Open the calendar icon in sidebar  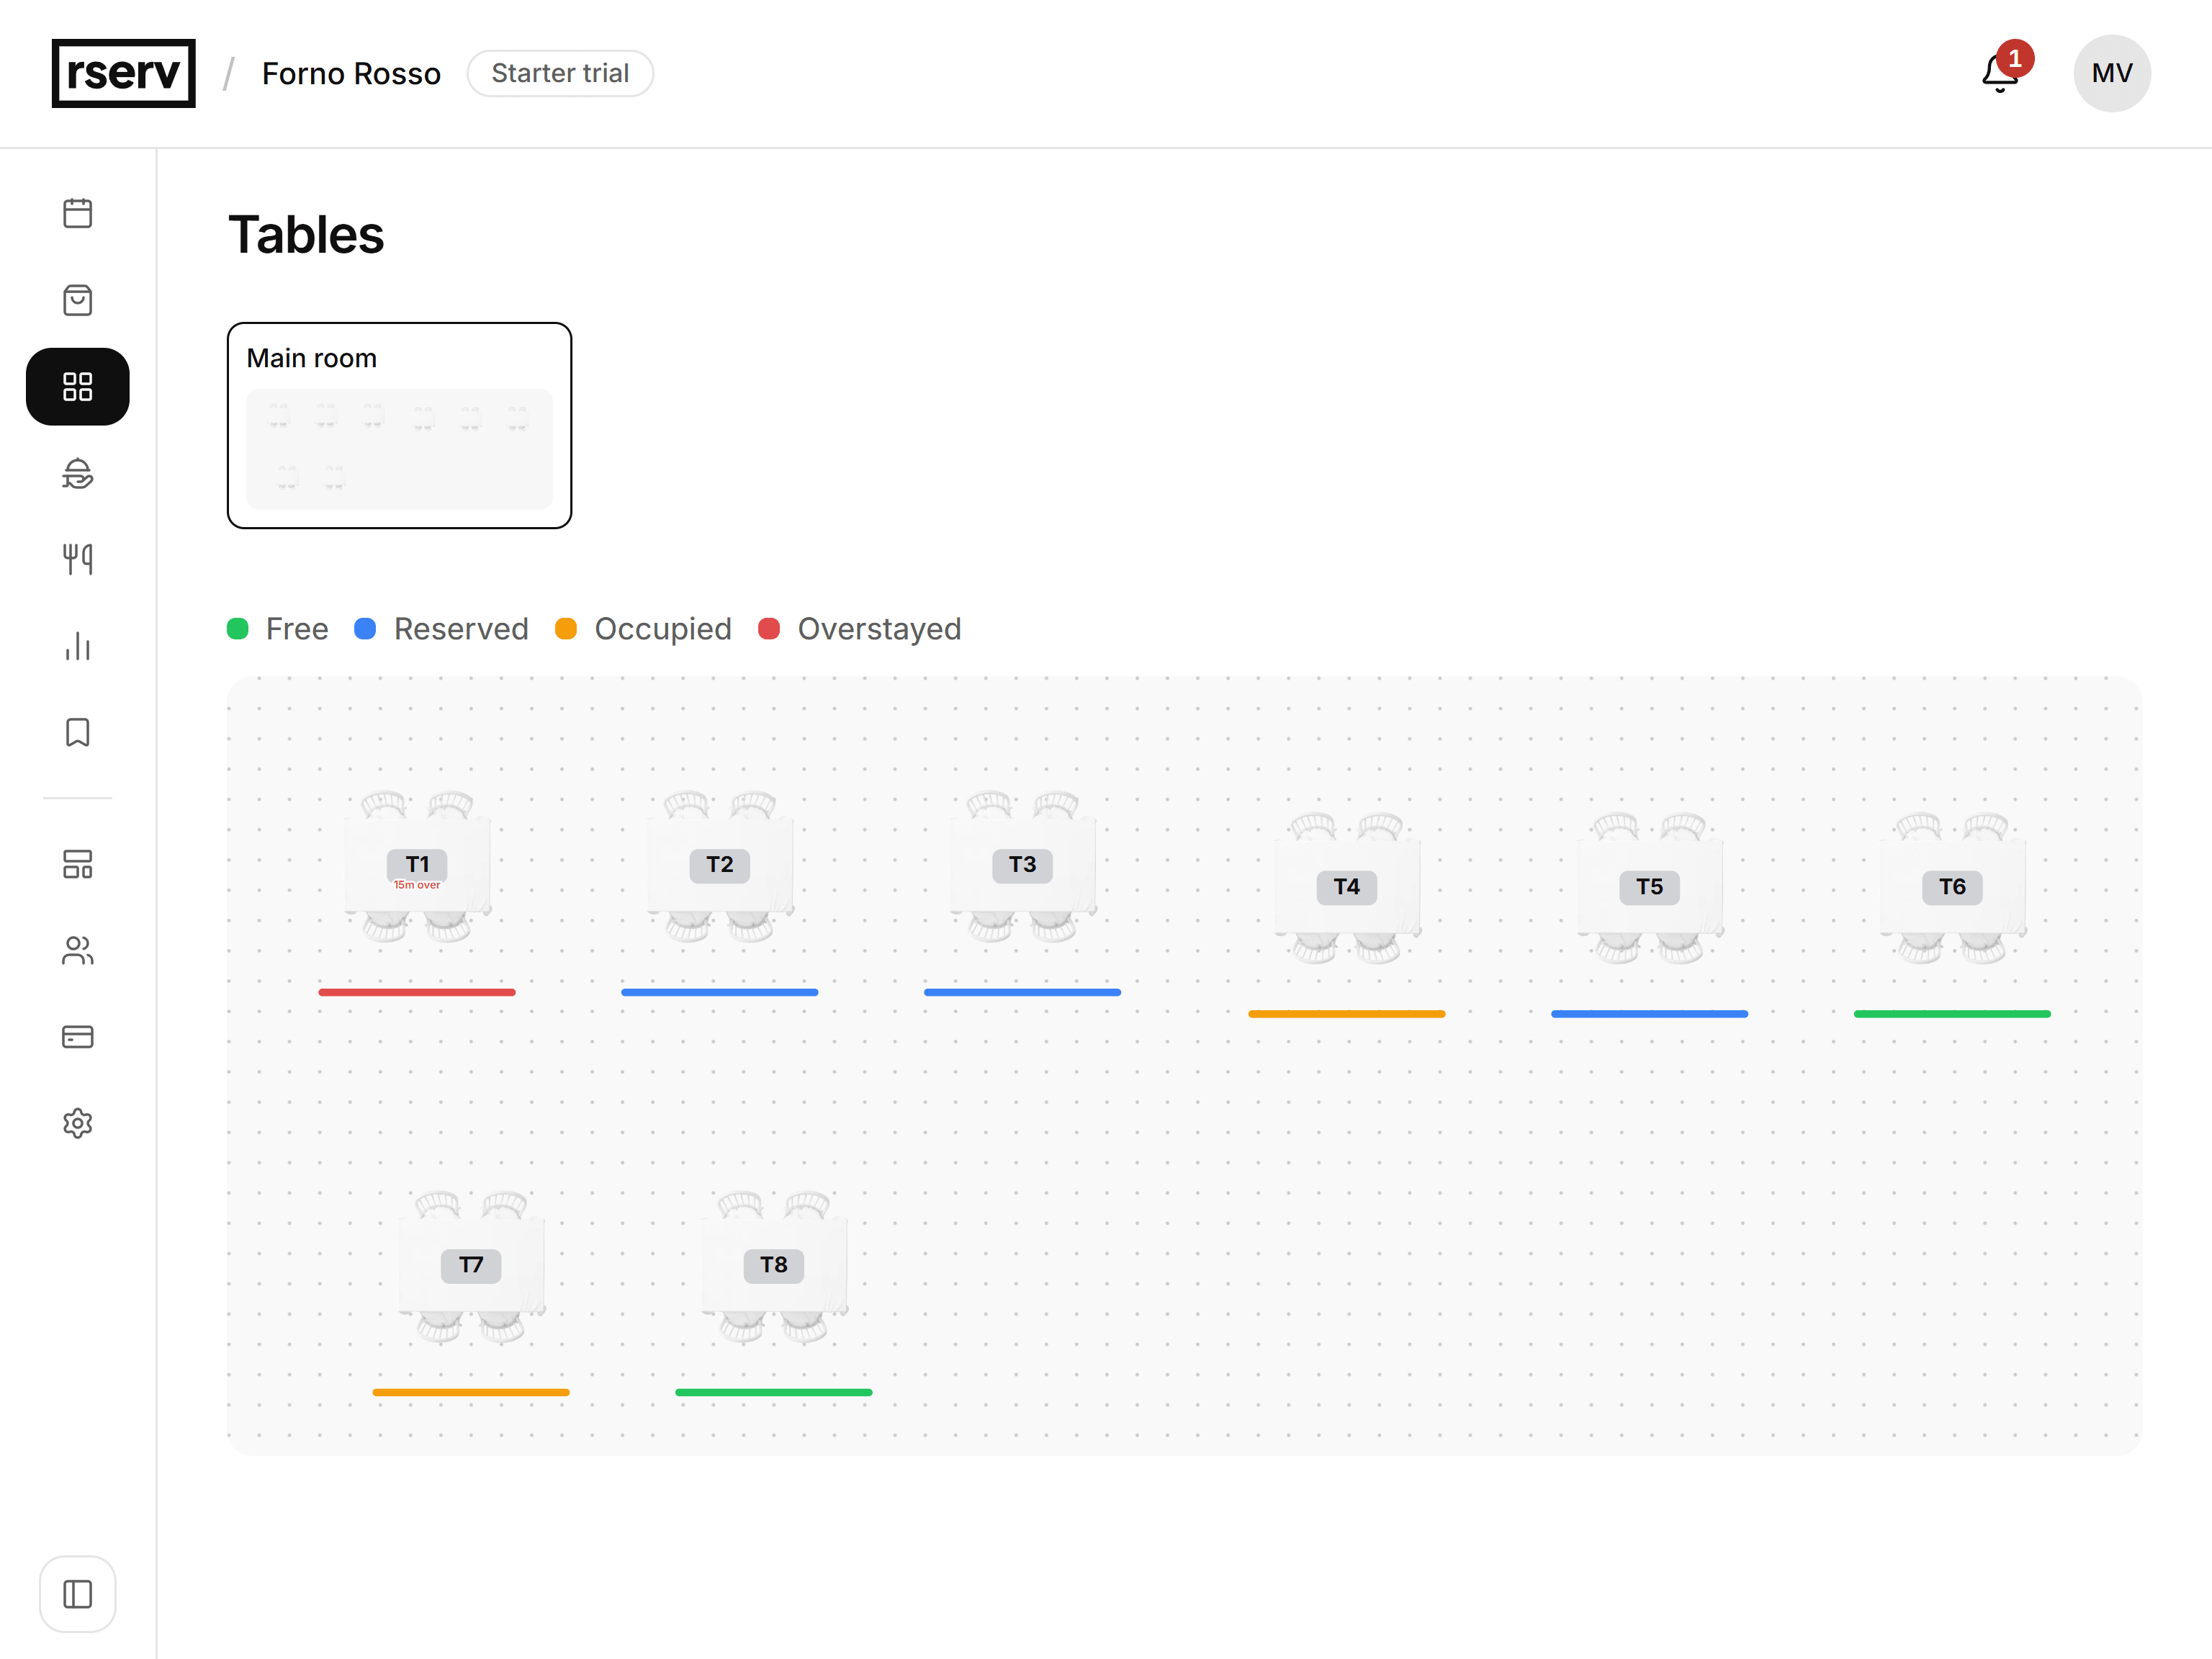pyautogui.click(x=77, y=213)
